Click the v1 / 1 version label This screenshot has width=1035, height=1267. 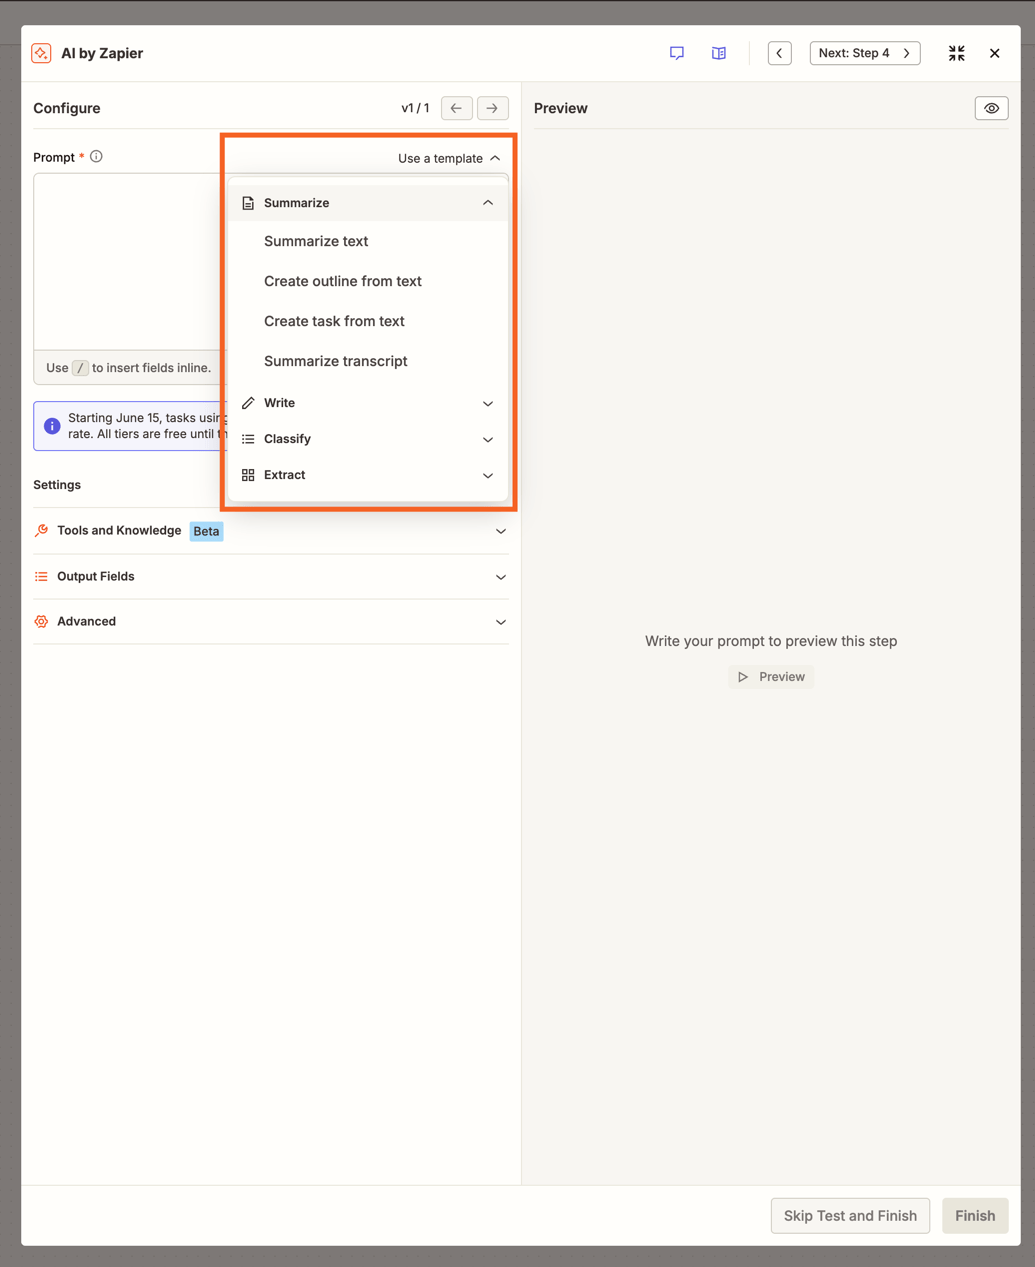click(415, 108)
